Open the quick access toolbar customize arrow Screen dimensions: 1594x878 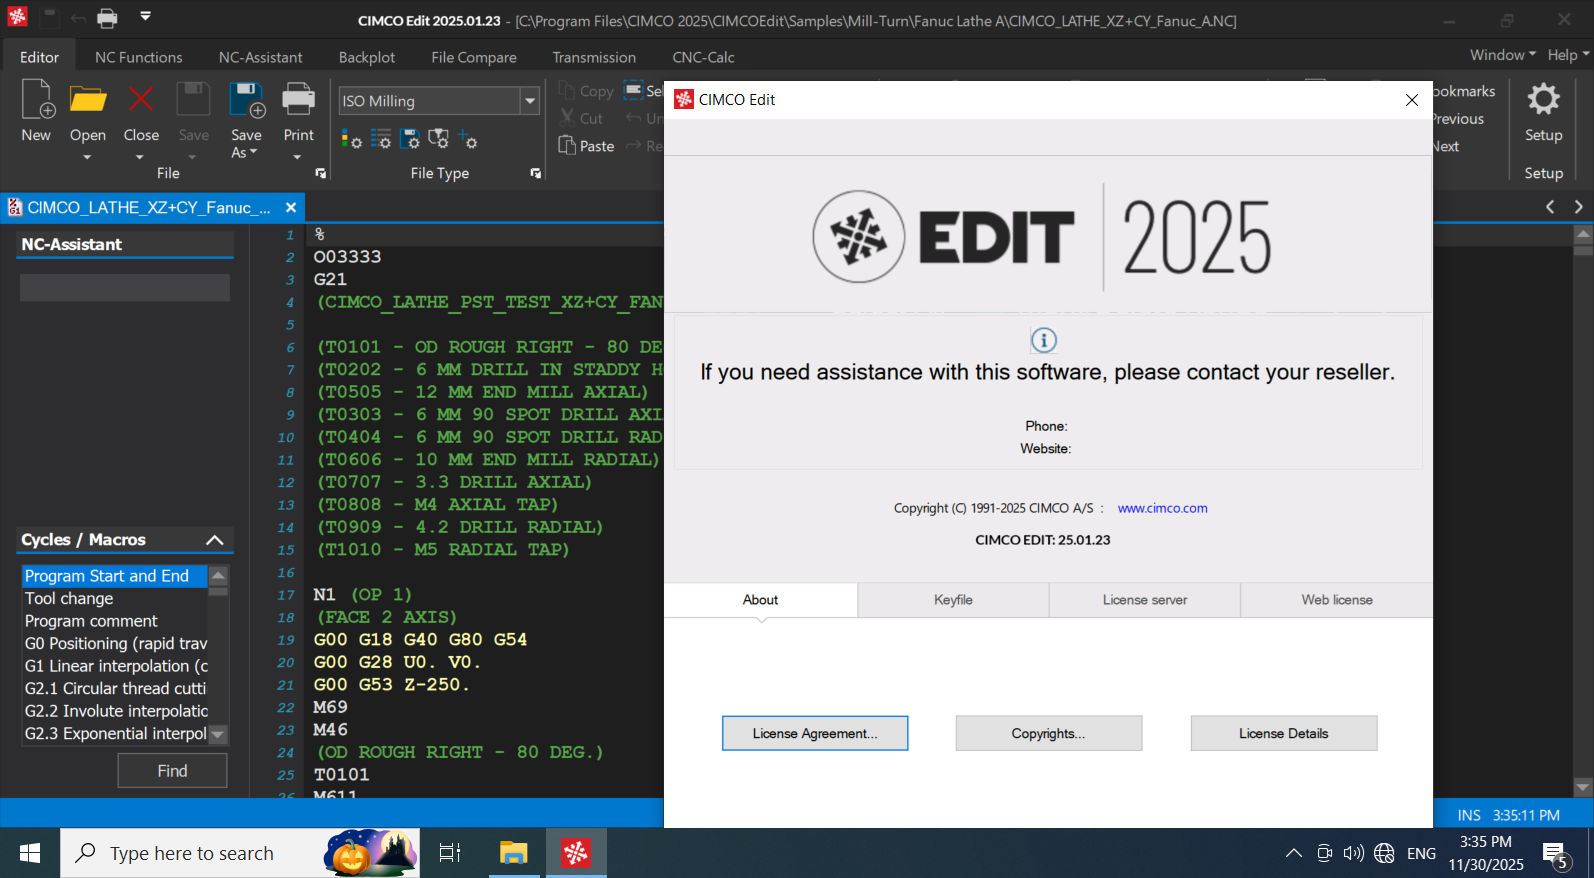click(146, 17)
